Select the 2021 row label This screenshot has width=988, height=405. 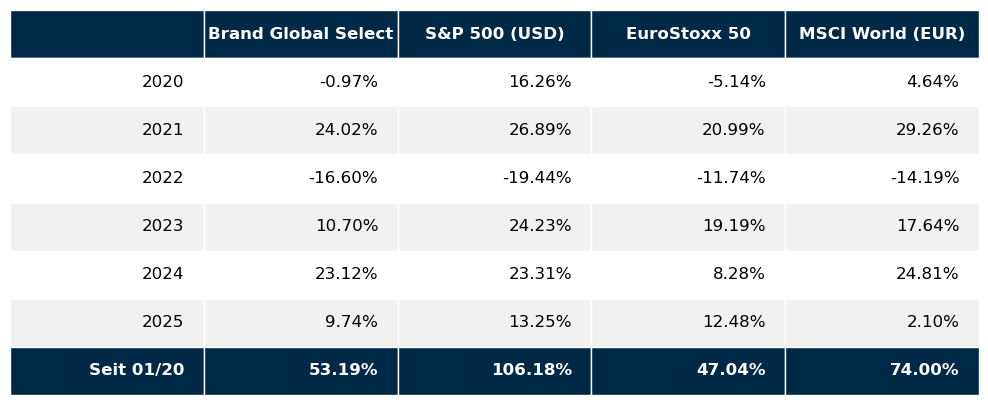[x=162, y=130]
